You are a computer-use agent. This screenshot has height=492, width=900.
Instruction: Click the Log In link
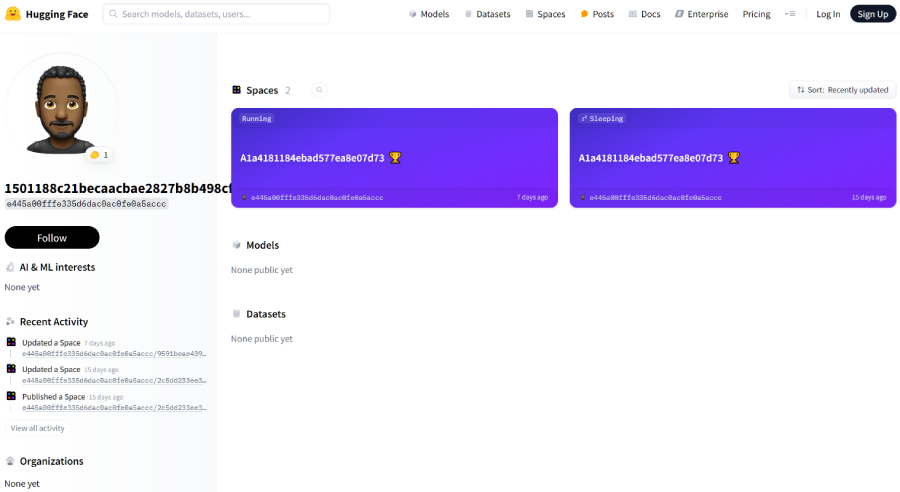click(828, 14)
